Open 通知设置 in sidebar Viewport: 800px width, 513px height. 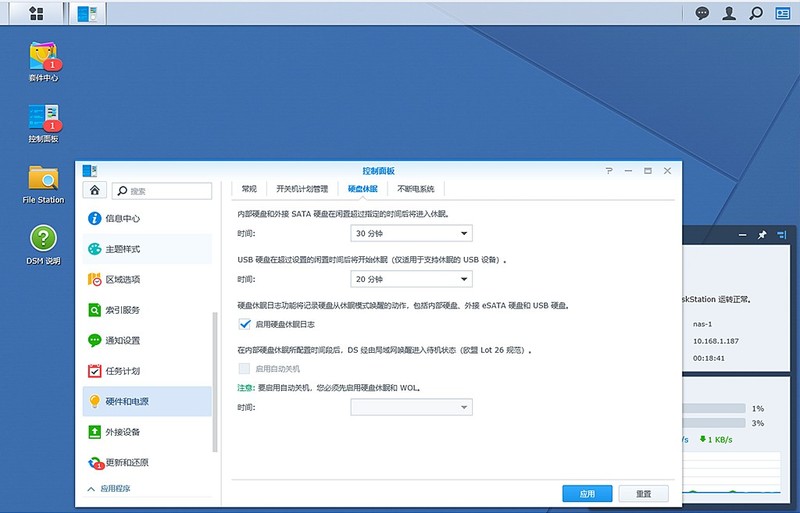[x=147, y=340]
